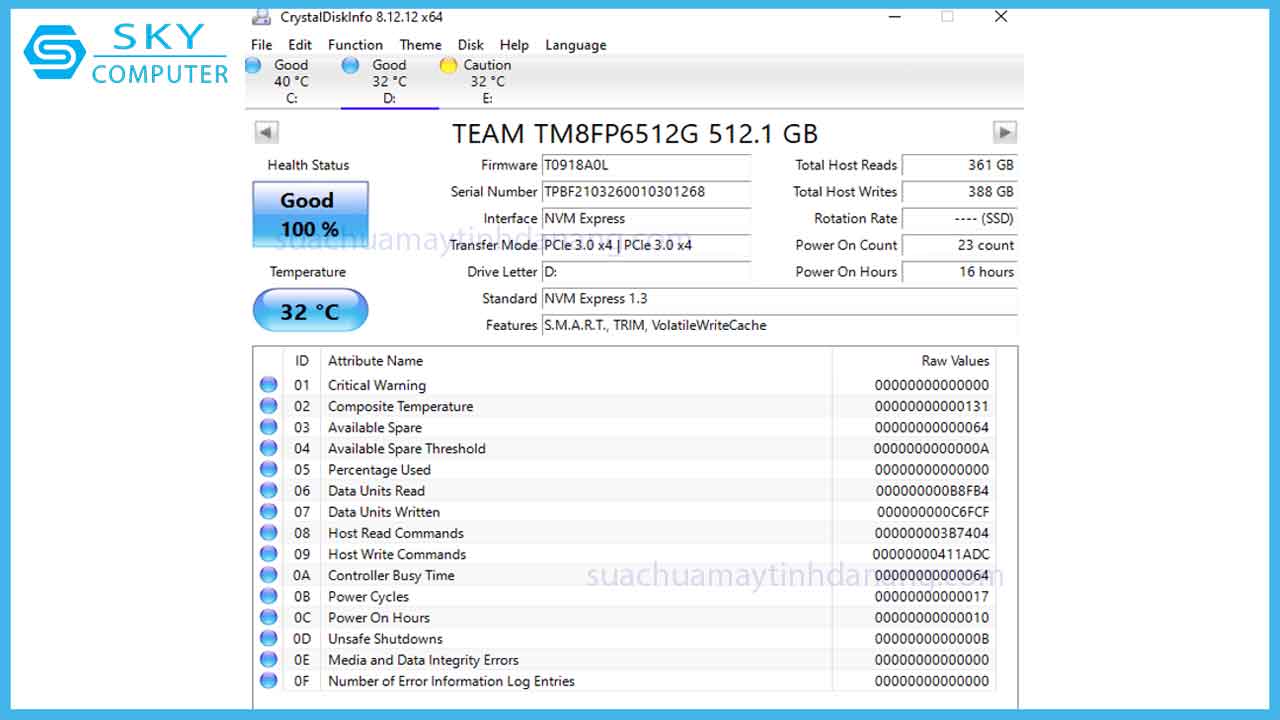Click Power On Hours value 16 hours

pos(960,272)
